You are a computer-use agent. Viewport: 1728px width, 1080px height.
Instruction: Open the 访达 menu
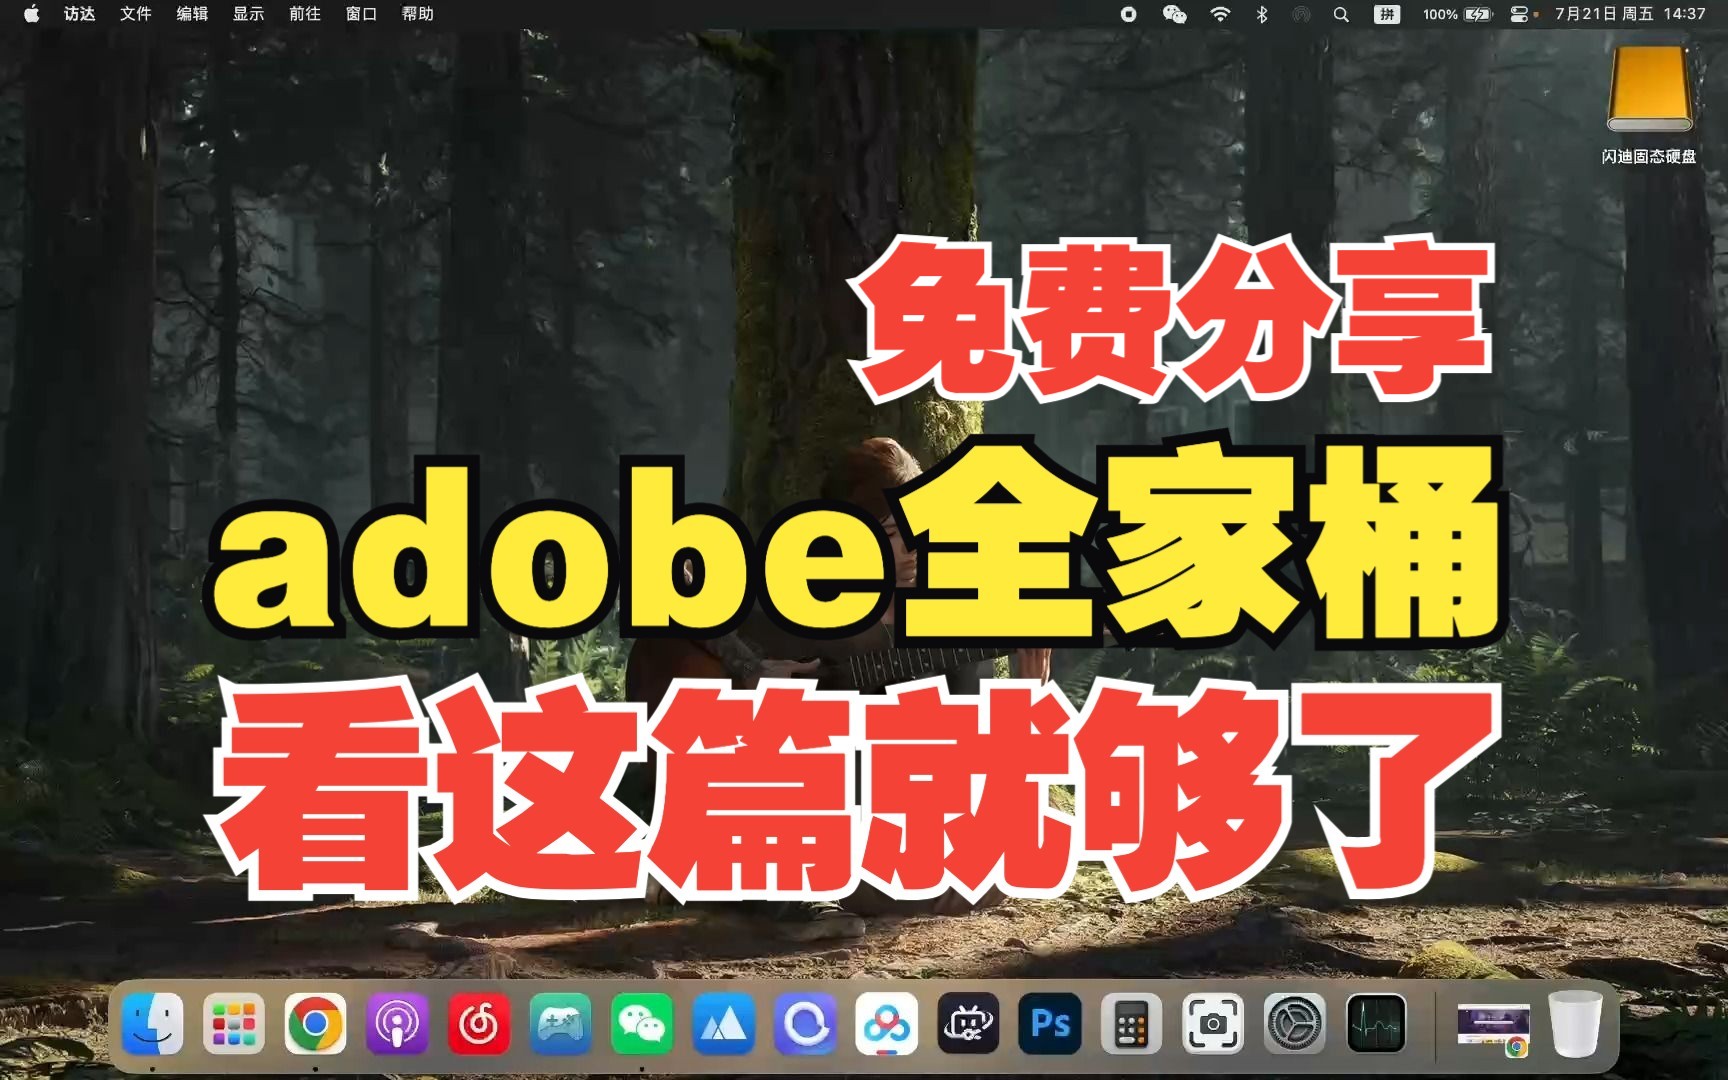pyautogui.click(x=80, y=14)
